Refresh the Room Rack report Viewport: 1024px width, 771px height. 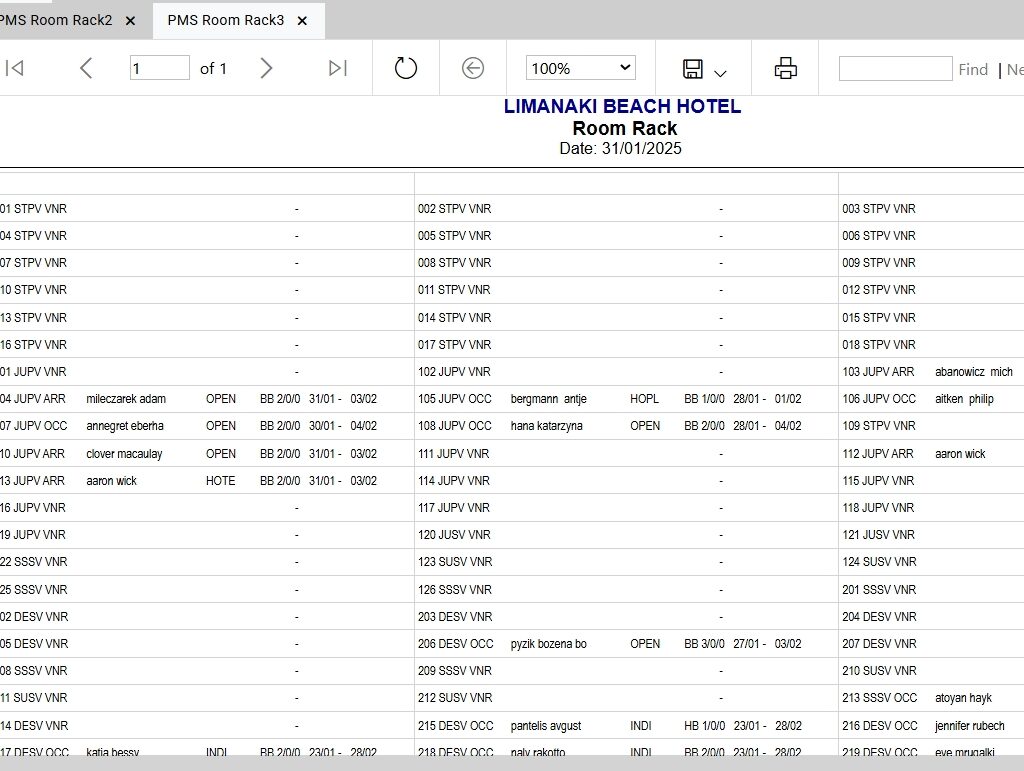(406, 68)
